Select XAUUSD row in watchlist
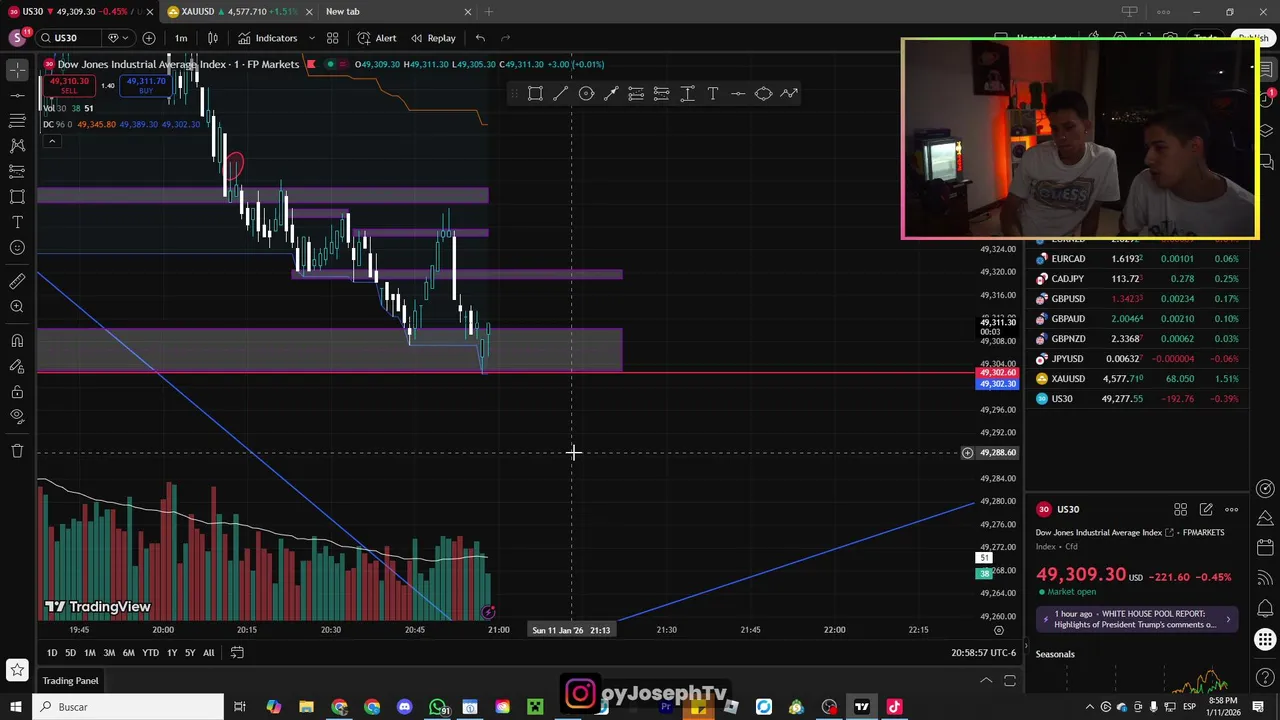 click(1138, 379)
